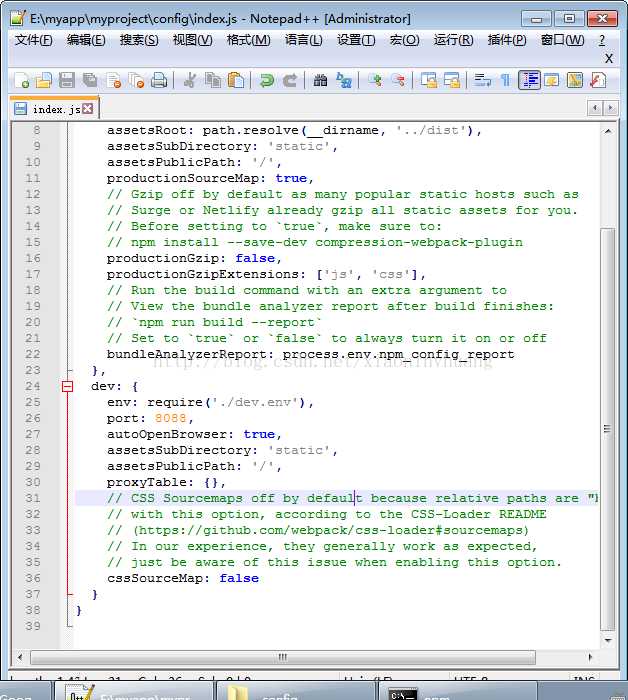Screen dimensions: 628x700
Task: Click the Open file folder icon
Action: (x=44, y=80)
